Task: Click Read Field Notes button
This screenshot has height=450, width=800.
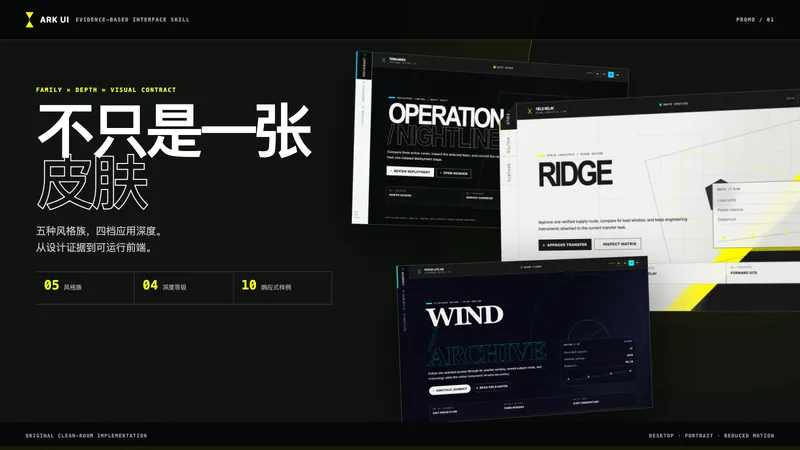Action: click(492, 387)
